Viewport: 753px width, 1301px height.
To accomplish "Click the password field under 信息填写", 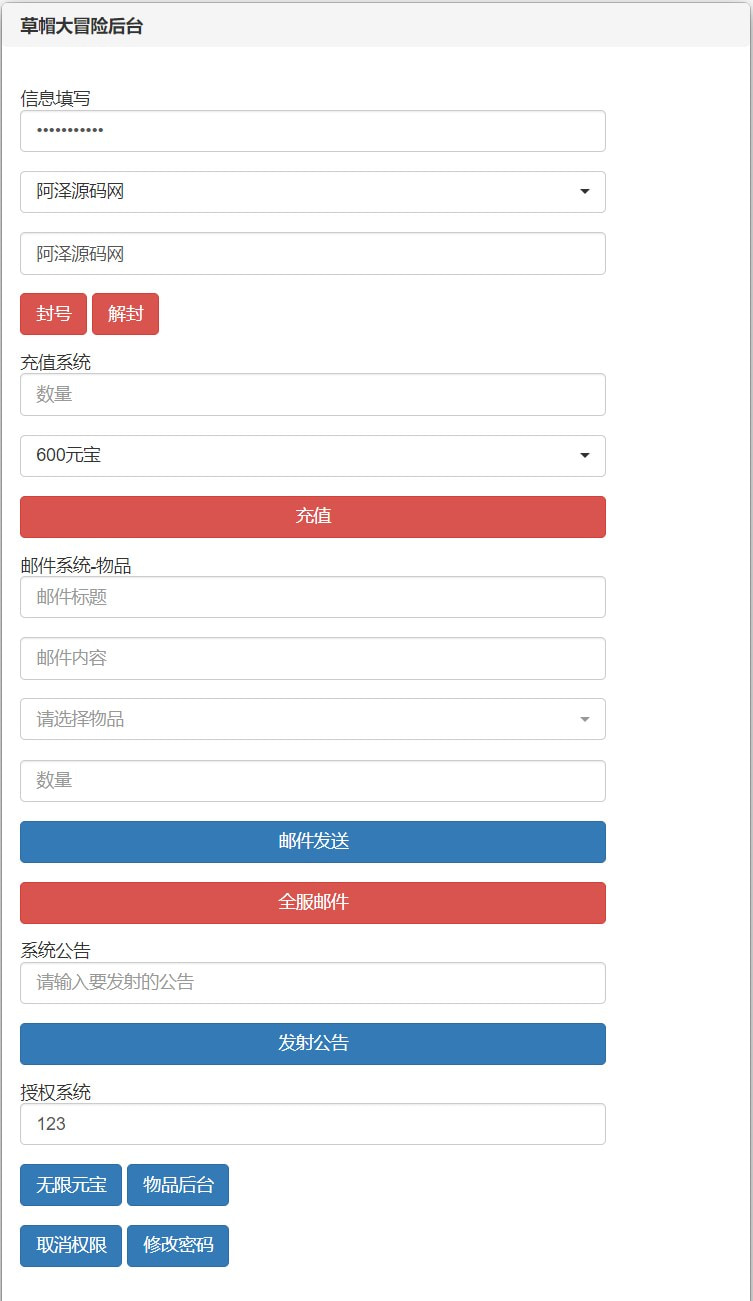I will coord(312,131).
